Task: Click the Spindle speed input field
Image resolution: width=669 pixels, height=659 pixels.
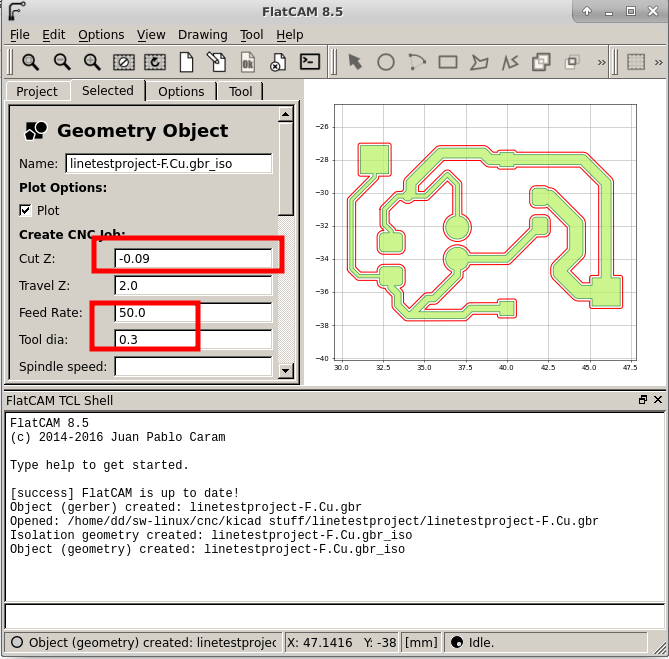Action: coord(193,366)
